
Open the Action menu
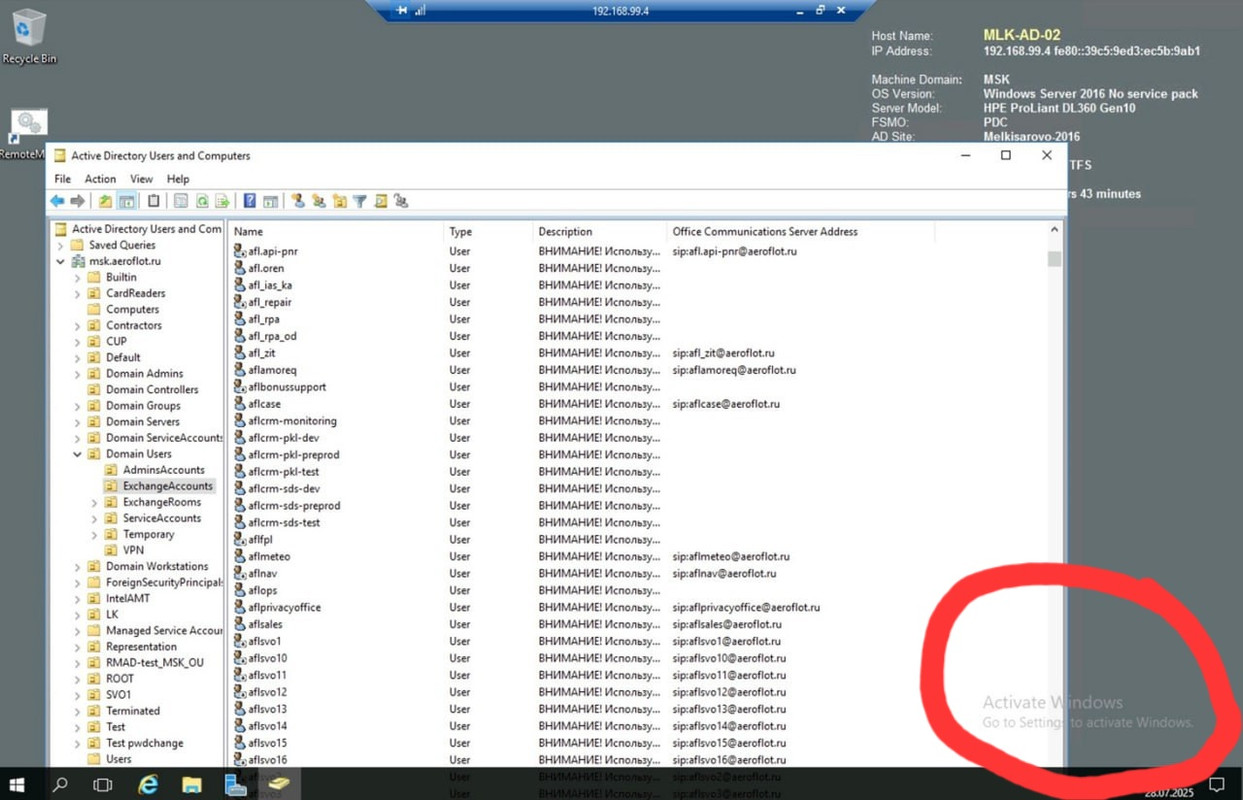click(x=100, y=179)
